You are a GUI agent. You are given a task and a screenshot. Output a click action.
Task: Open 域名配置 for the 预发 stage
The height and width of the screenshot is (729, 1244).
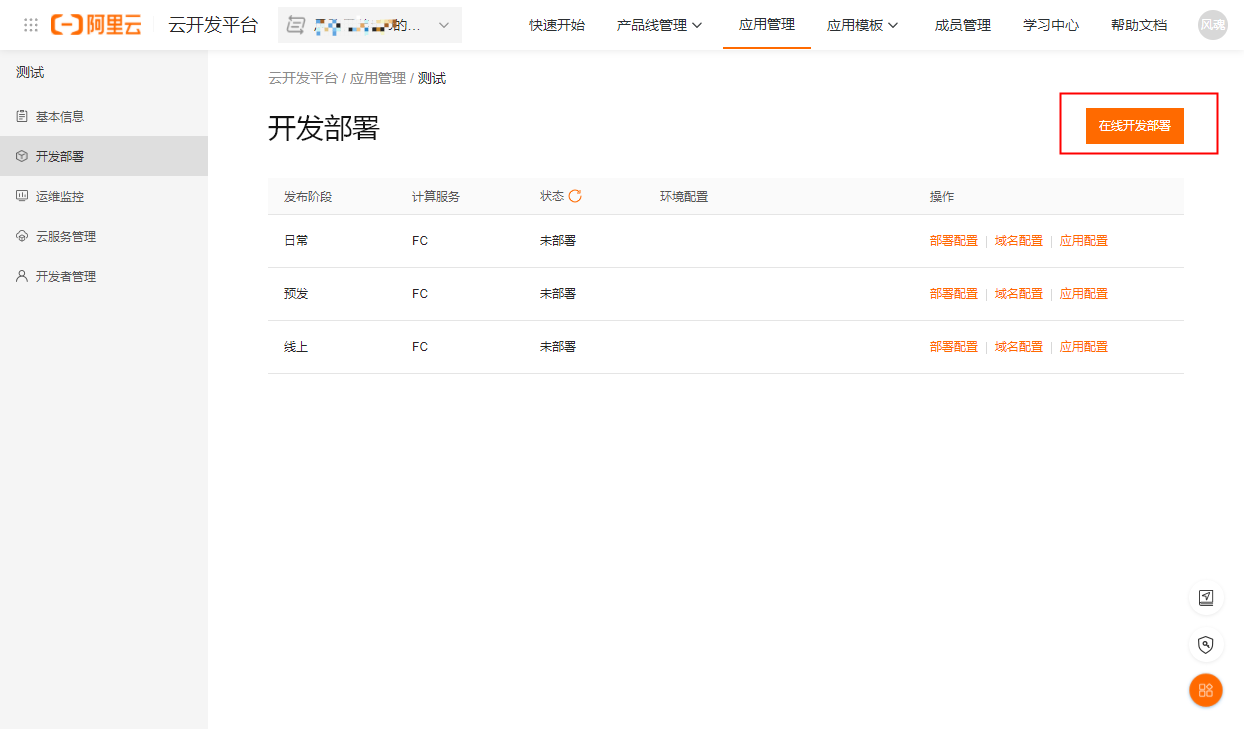[x=1019, y=294]
